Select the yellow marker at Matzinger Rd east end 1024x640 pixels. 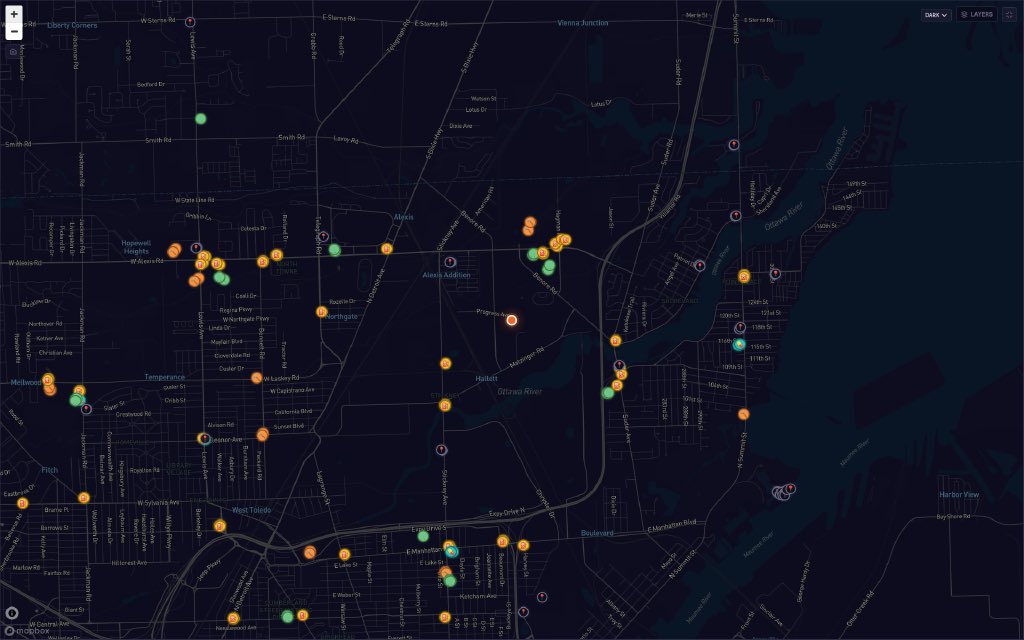pos(615,340)
